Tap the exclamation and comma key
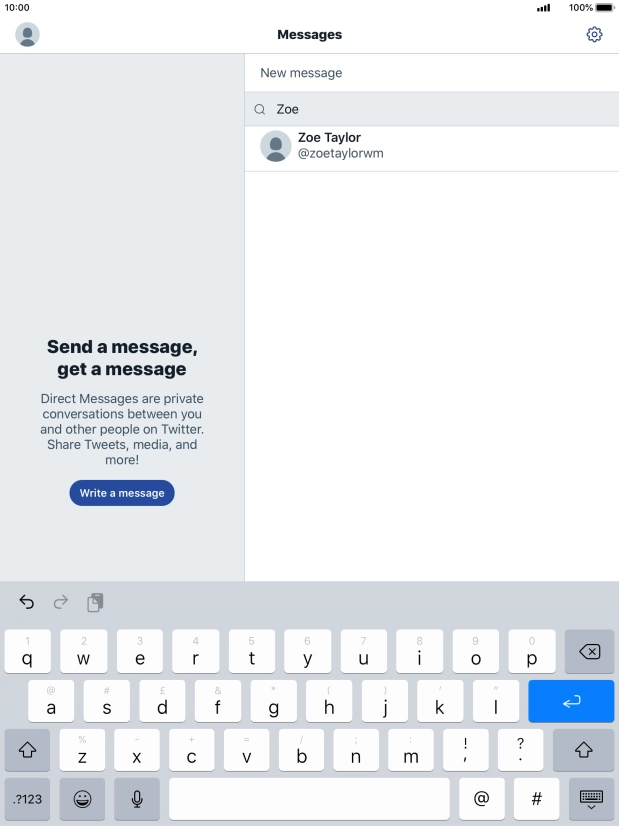 [466, 750]
